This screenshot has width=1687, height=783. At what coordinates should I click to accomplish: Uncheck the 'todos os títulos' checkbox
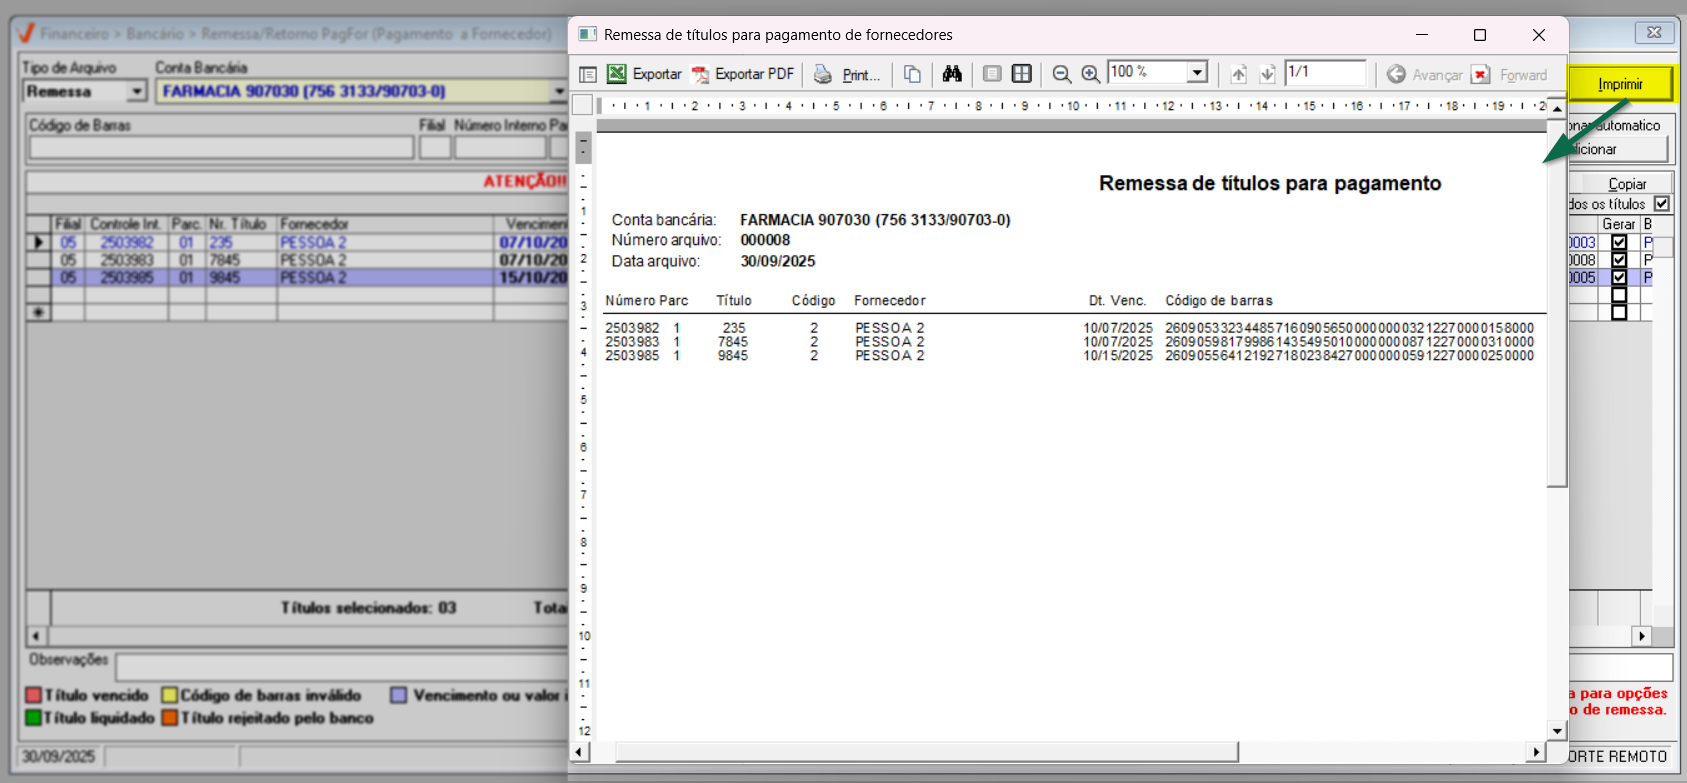point(1661,204)
